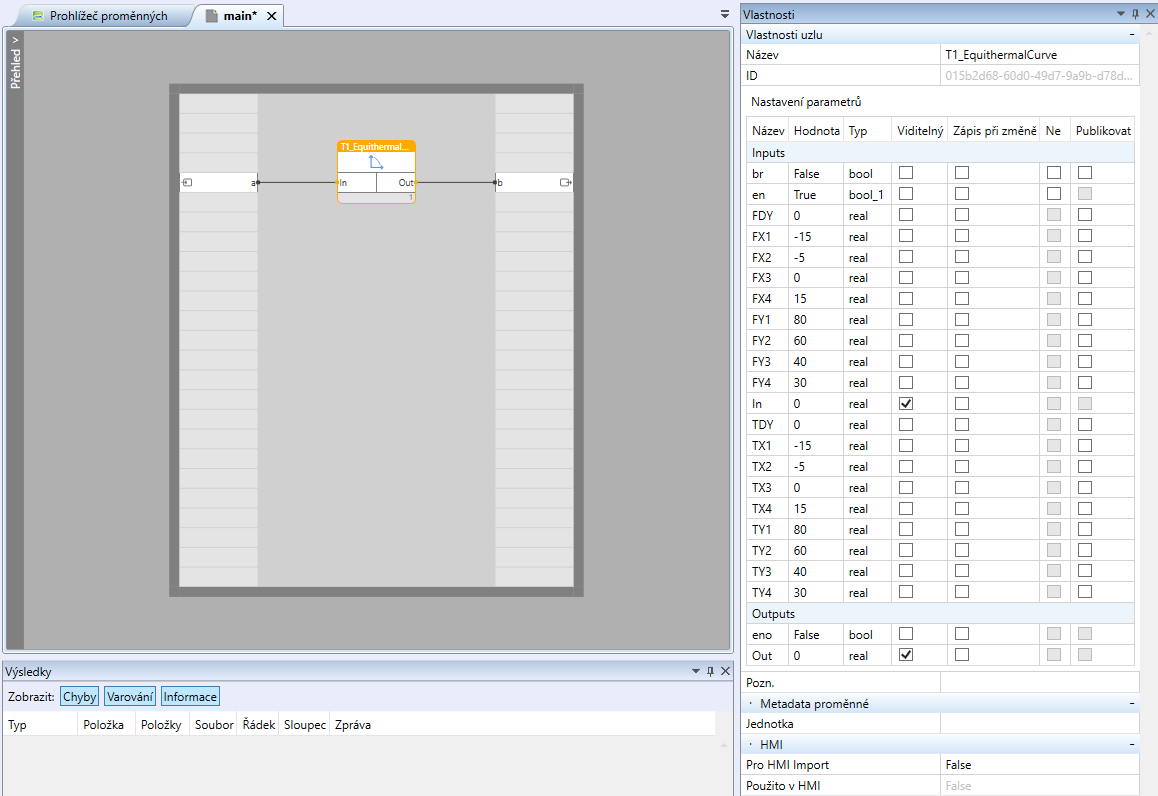
Task: Toggle the Informace filter
Action: [190, 696]
